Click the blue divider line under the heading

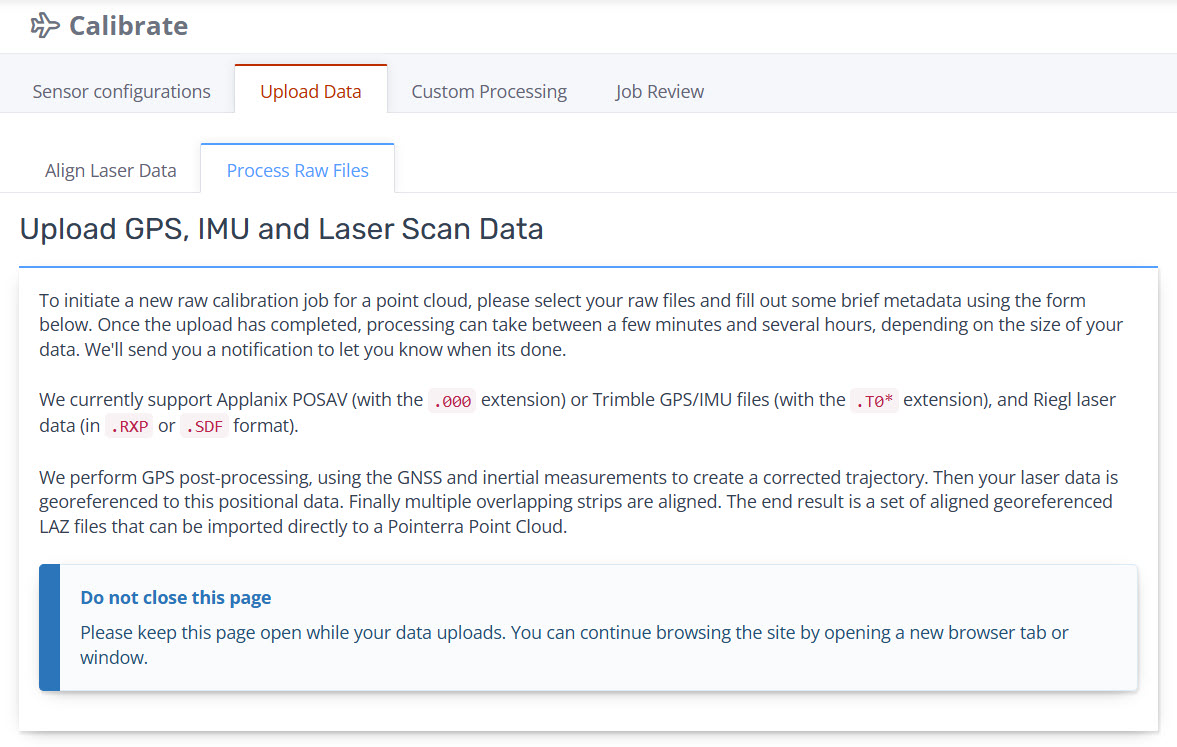588,267
